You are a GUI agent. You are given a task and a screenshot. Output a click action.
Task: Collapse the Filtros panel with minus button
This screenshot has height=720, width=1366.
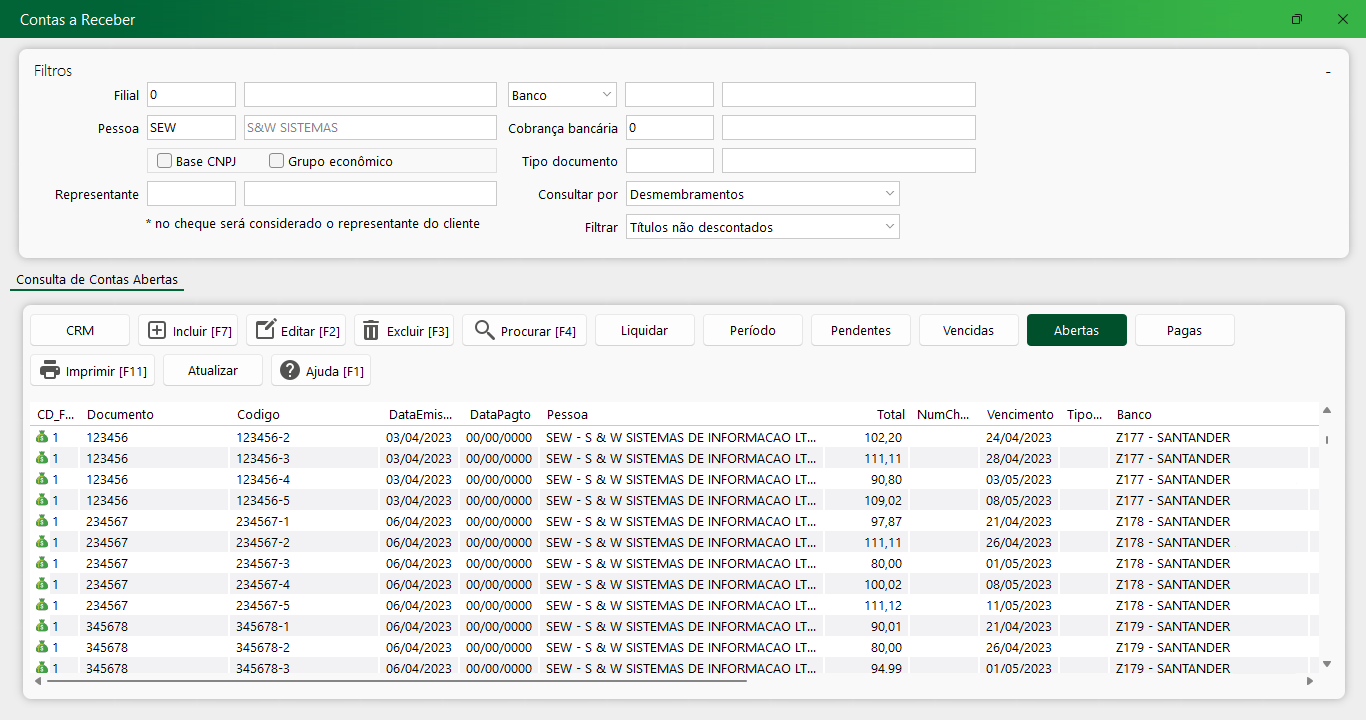[x=1328, y=72]
